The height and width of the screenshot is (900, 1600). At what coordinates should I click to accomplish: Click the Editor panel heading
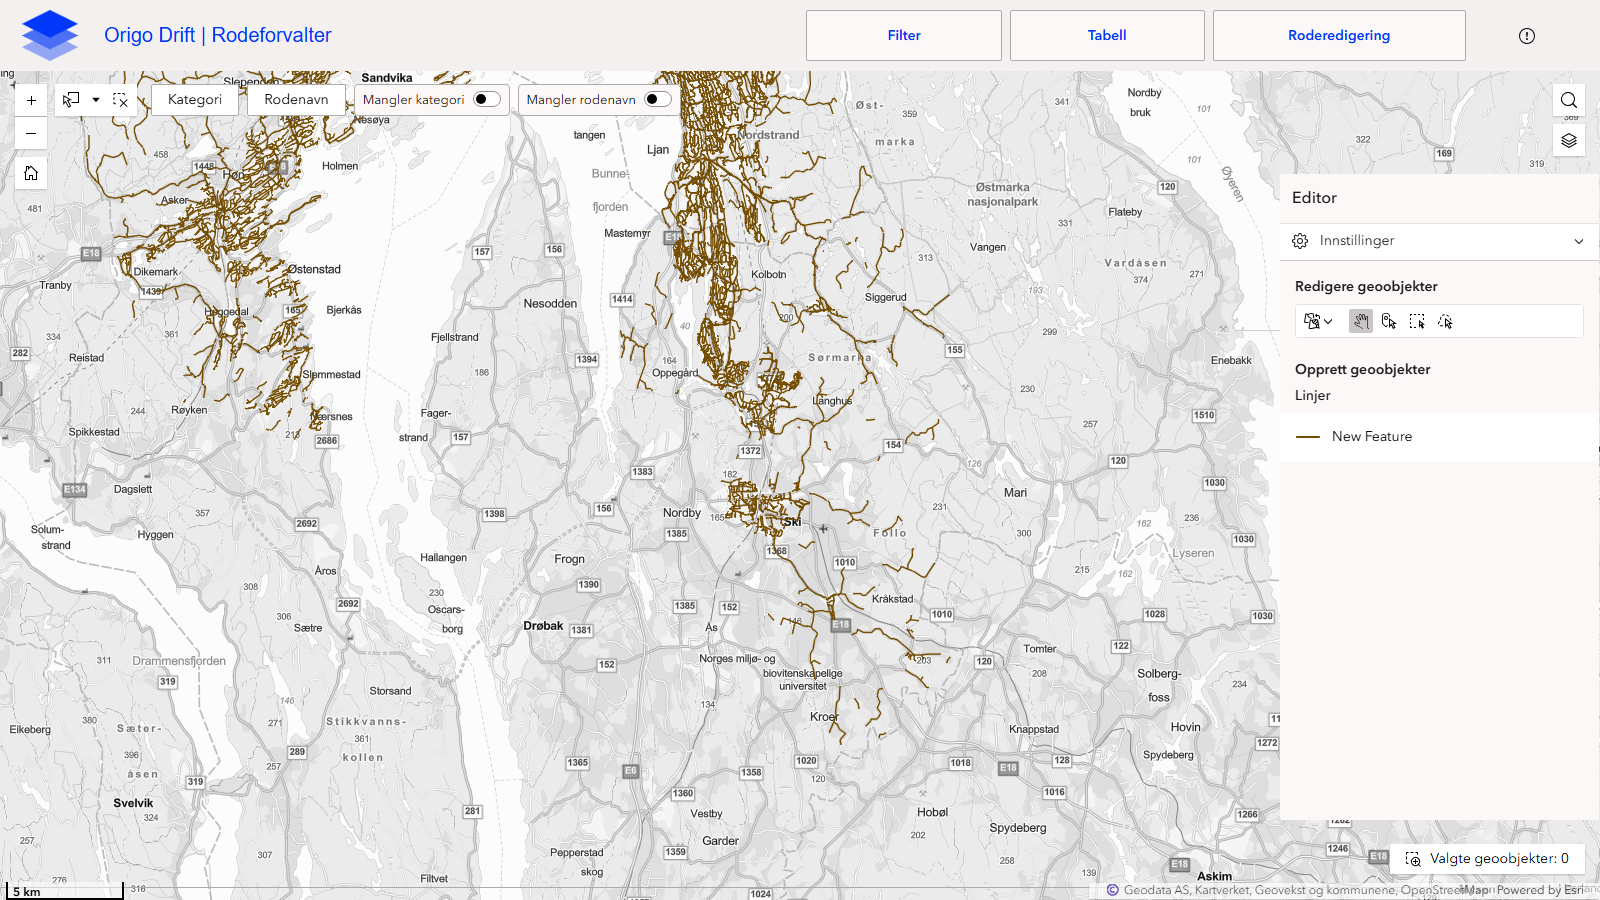(1314, 198)
